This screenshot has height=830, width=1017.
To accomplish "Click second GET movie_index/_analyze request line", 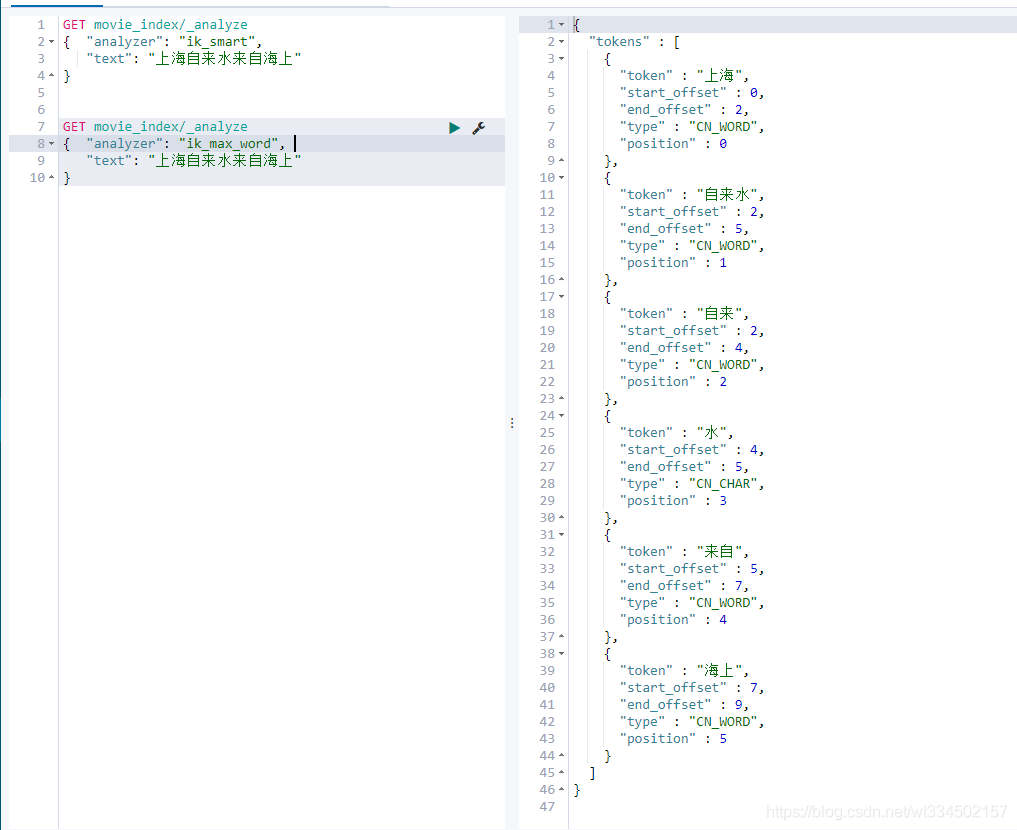I will click(155, 126).
